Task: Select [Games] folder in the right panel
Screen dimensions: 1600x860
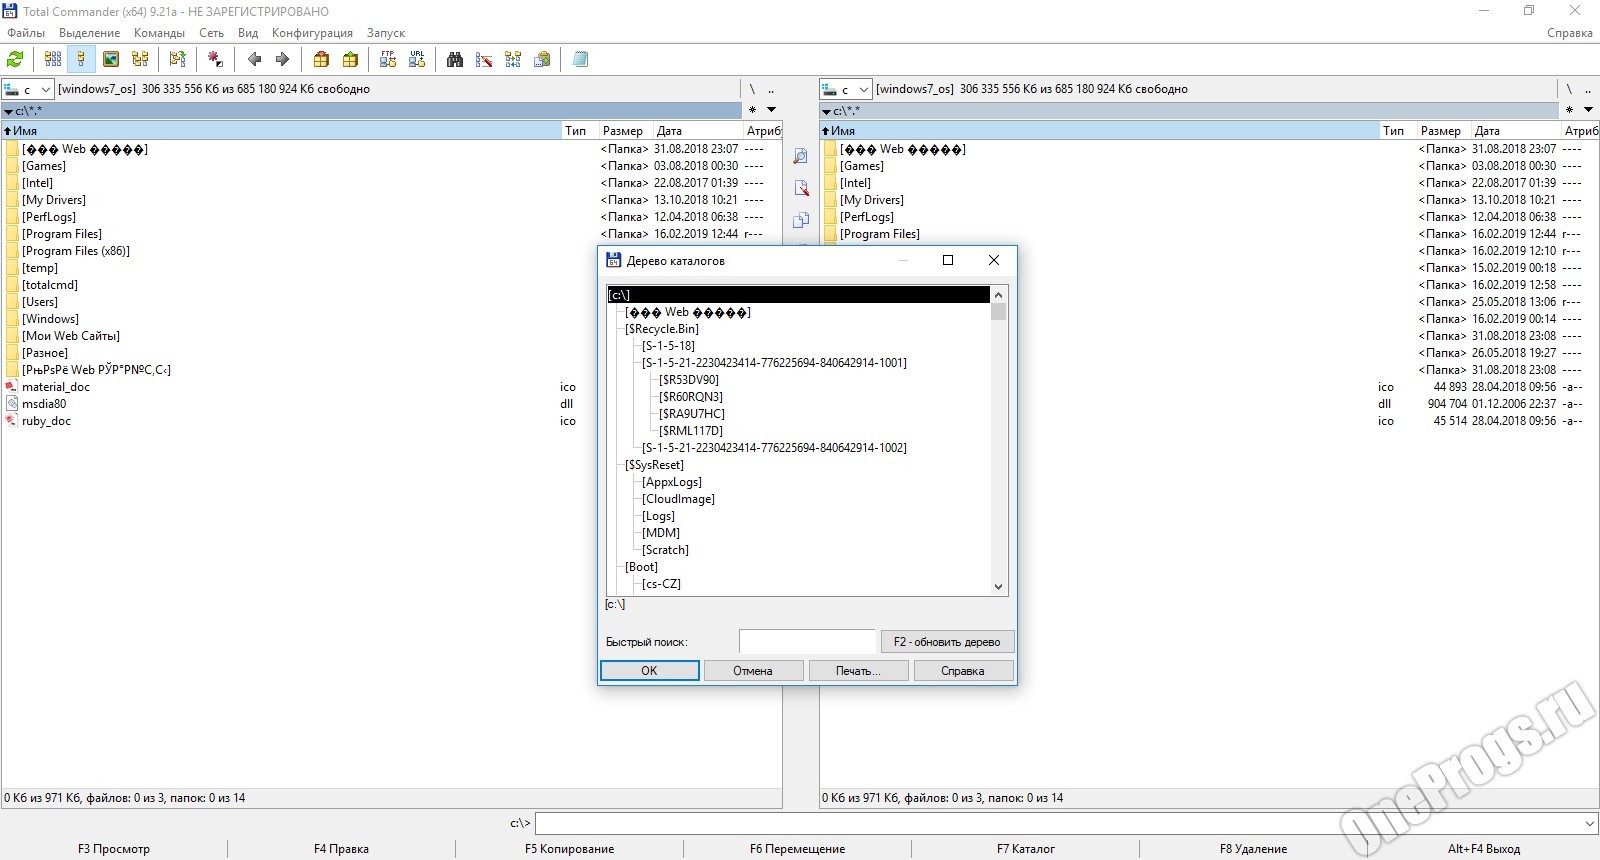Action: 862,166
